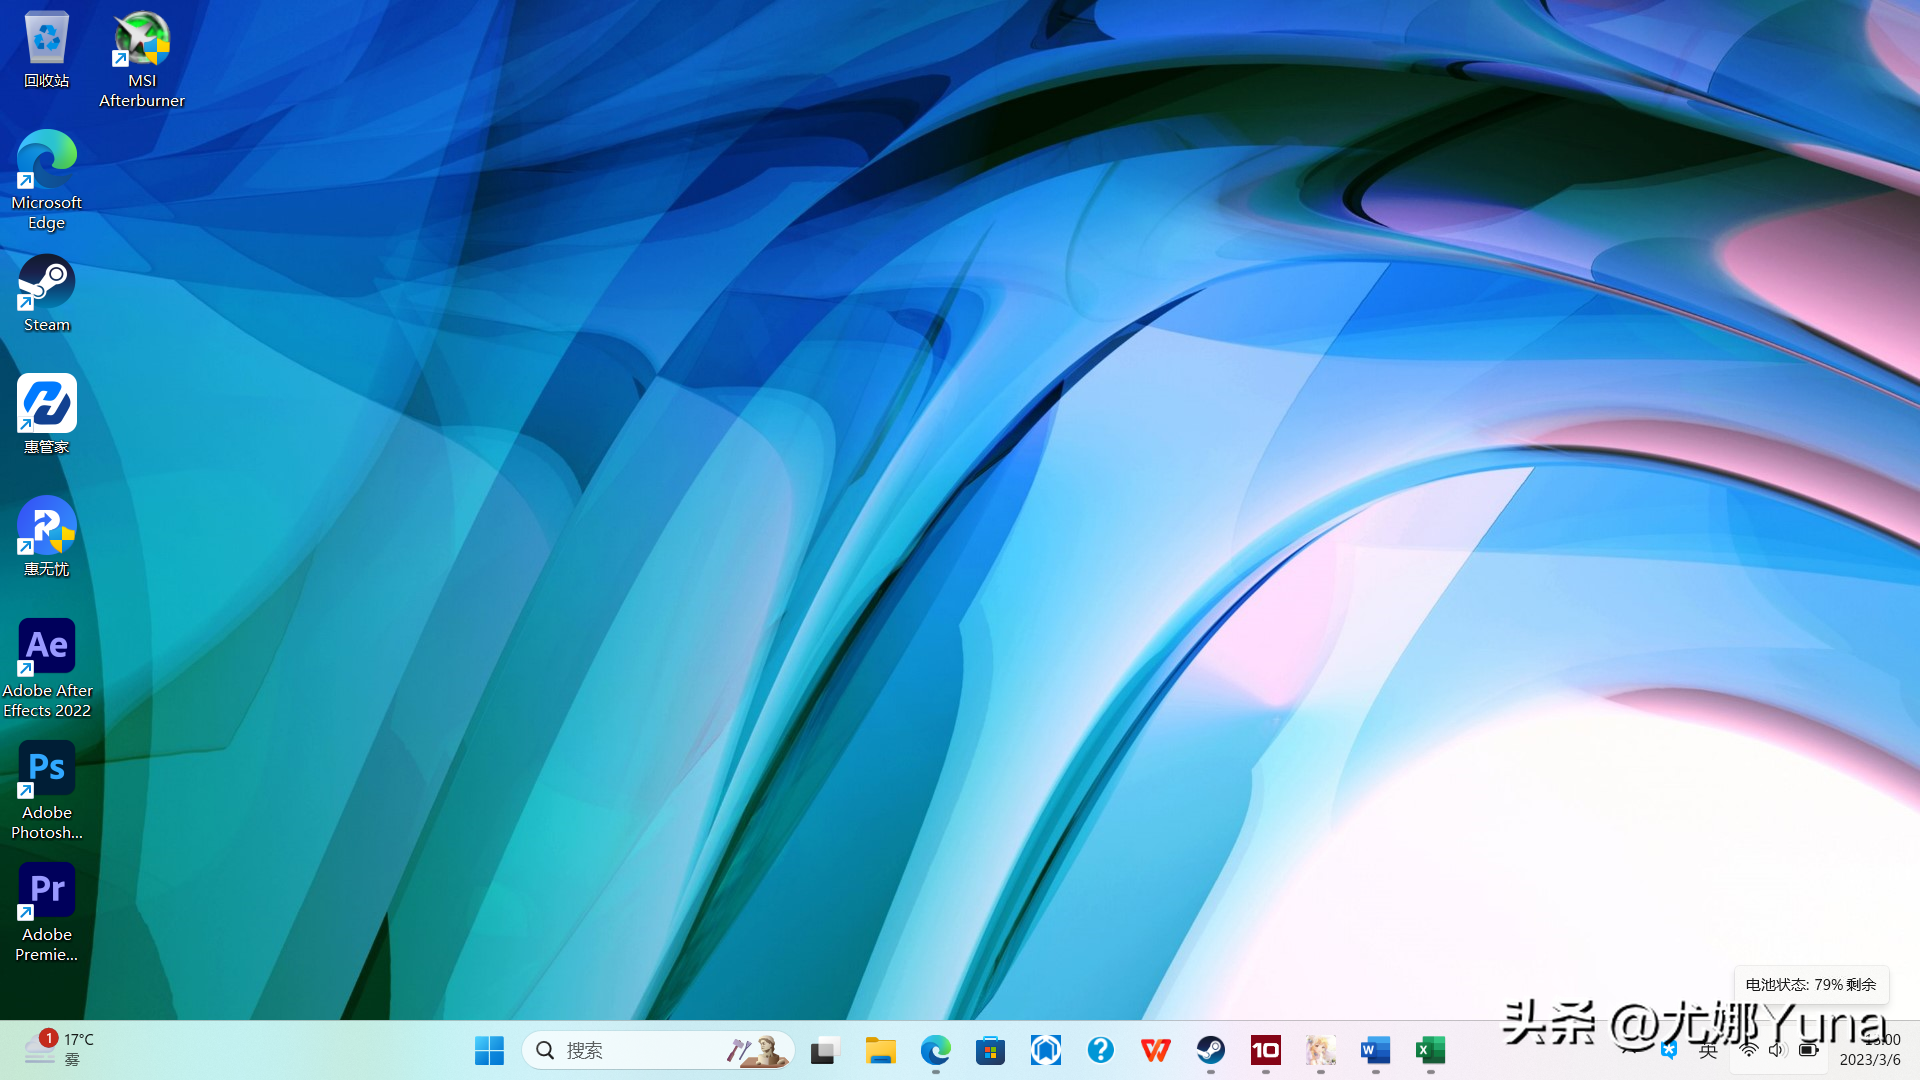Viewport: 1920px width, 1080px height.
Task: Click the blue Bluetooth chat tray icon
Action: 1669,1049
